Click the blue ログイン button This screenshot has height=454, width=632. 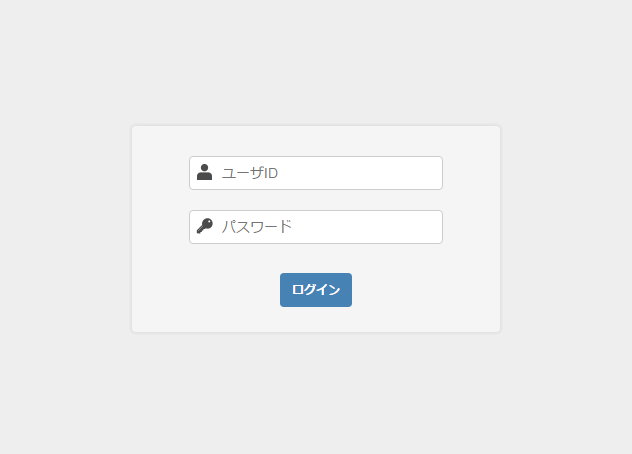pyautogui.click(x=316, y=290)
